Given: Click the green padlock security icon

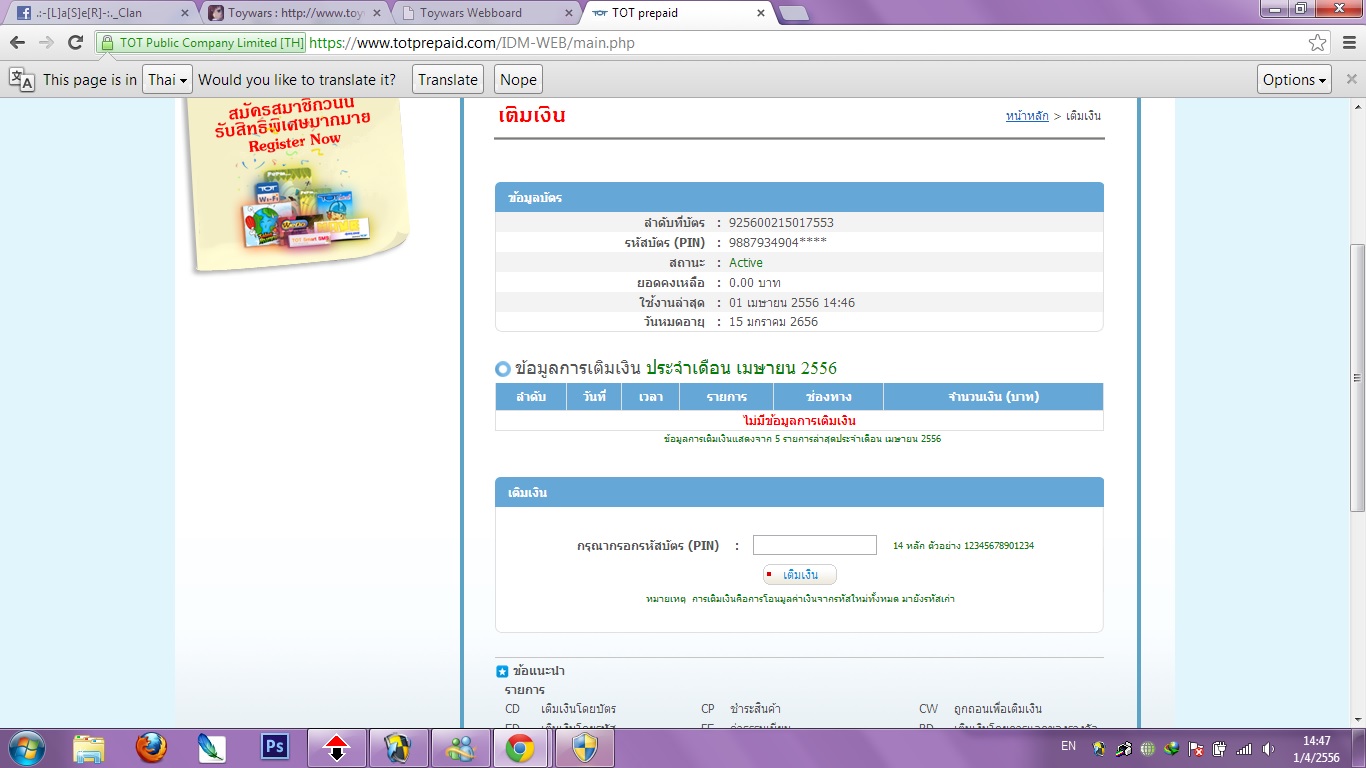Looking at the screenshot, I should pyautogui.click(x=107, y=43).
